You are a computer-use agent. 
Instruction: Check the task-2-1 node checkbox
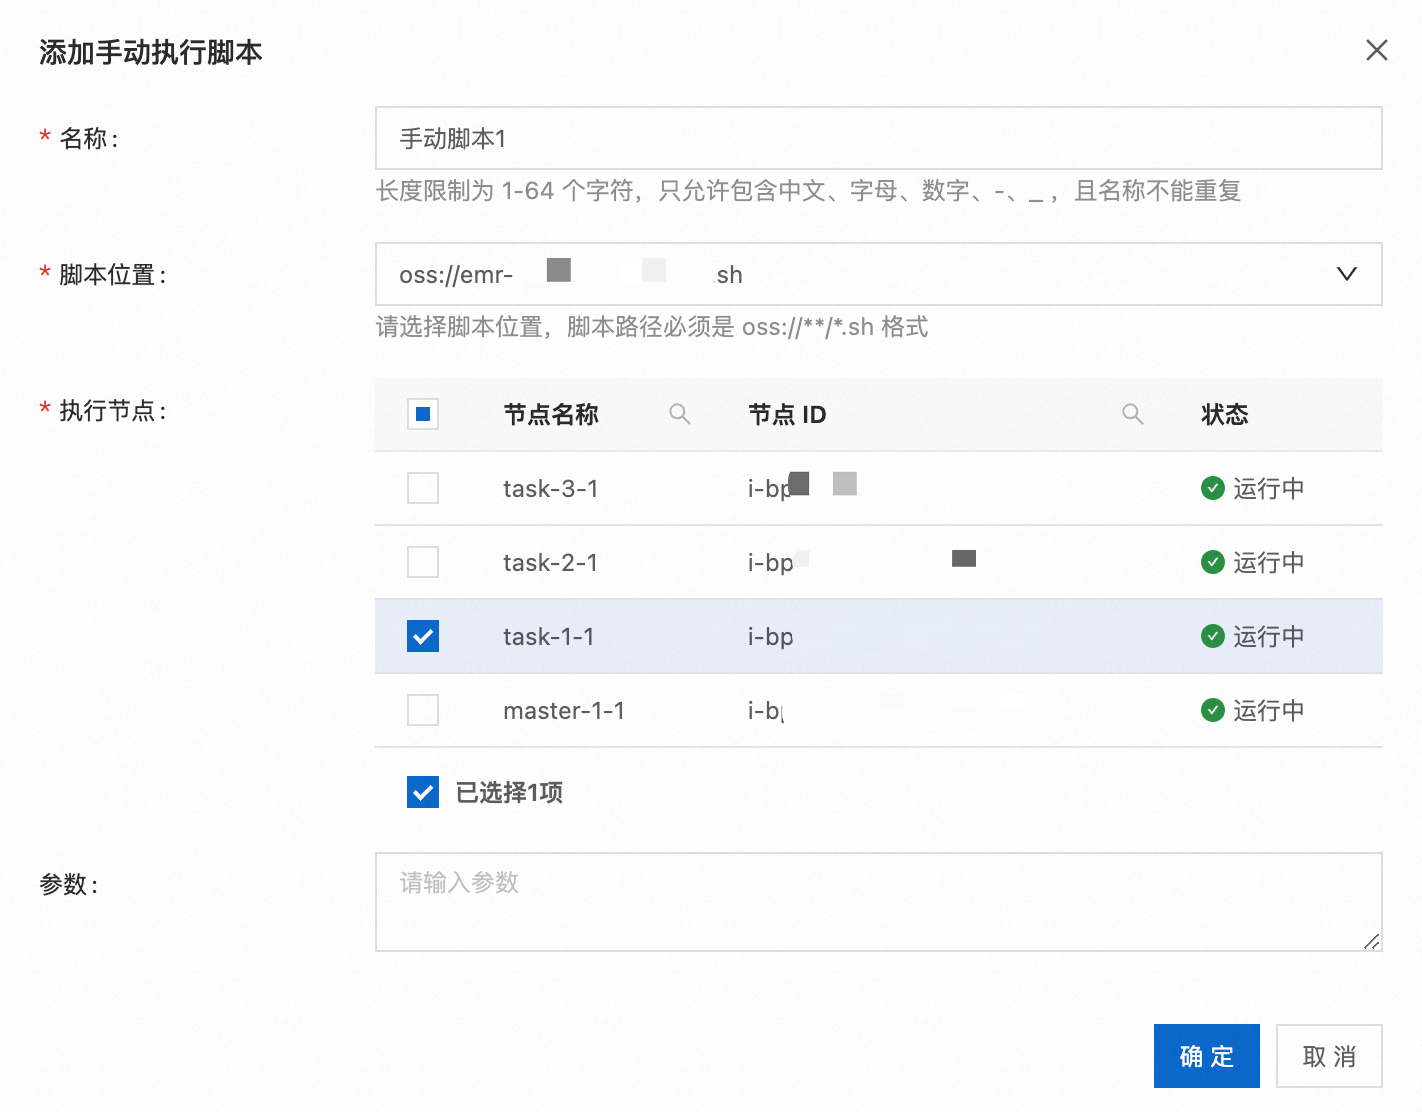click(423, 562)
